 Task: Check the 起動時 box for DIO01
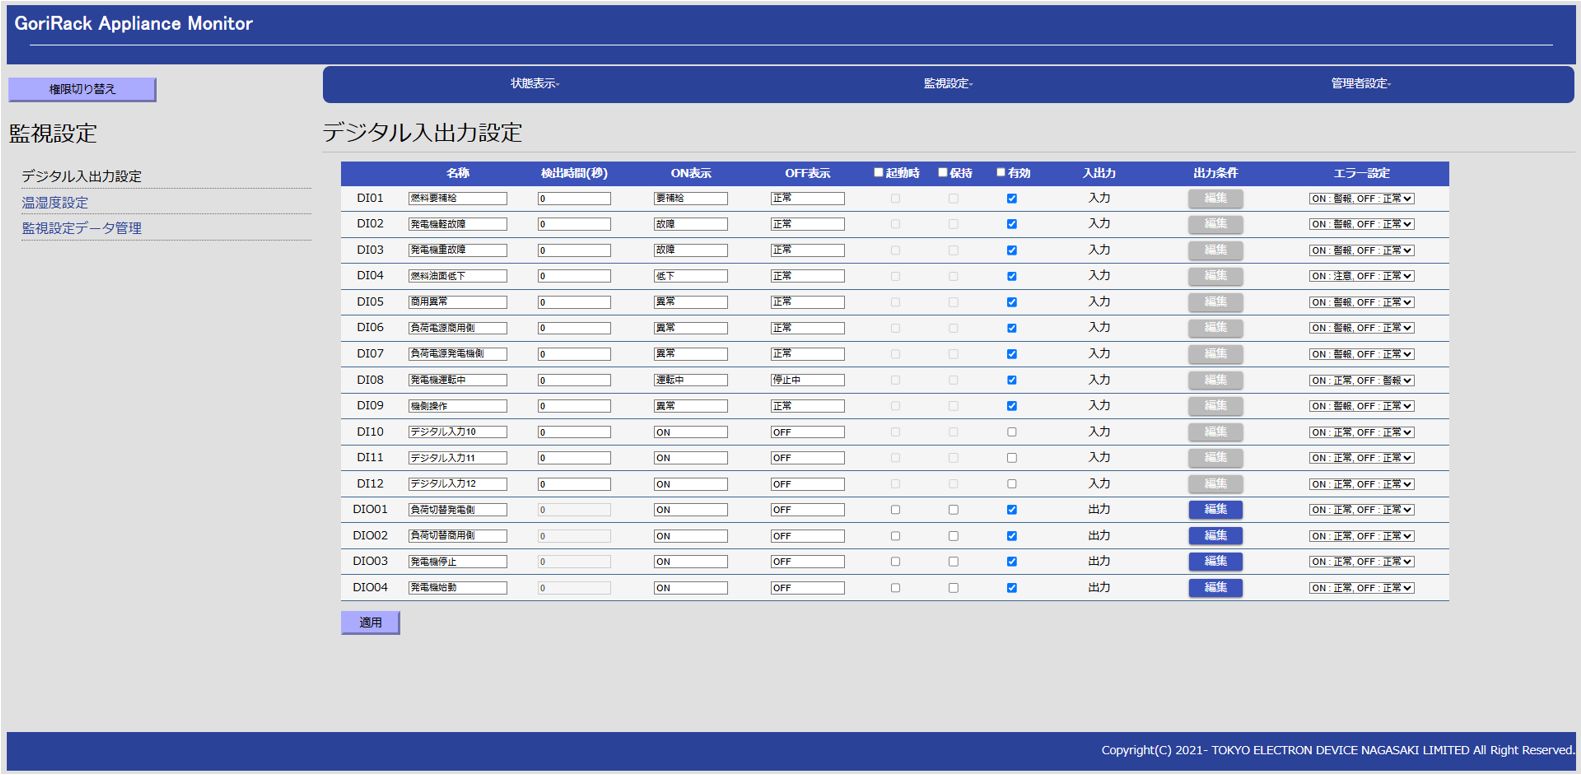coord(895,510)
